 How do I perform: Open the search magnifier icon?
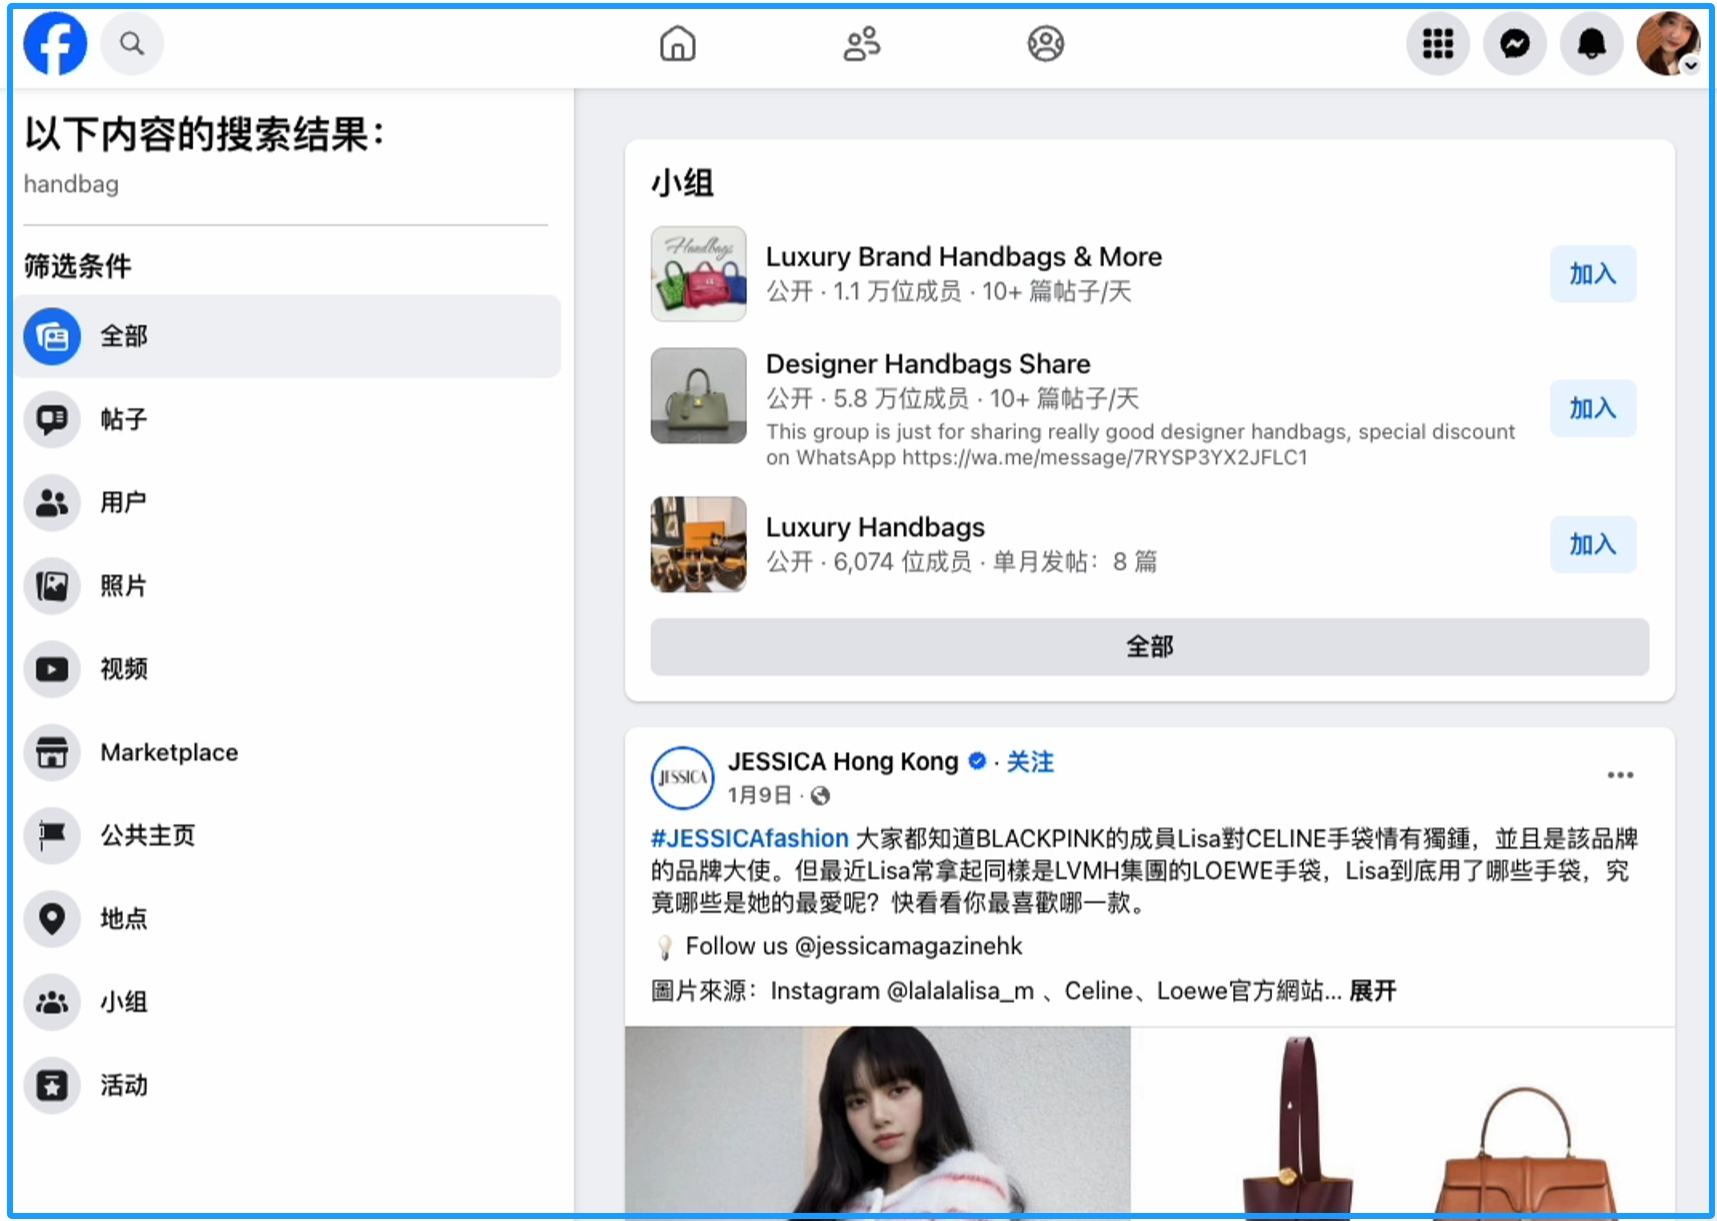(x=132, y=44)
